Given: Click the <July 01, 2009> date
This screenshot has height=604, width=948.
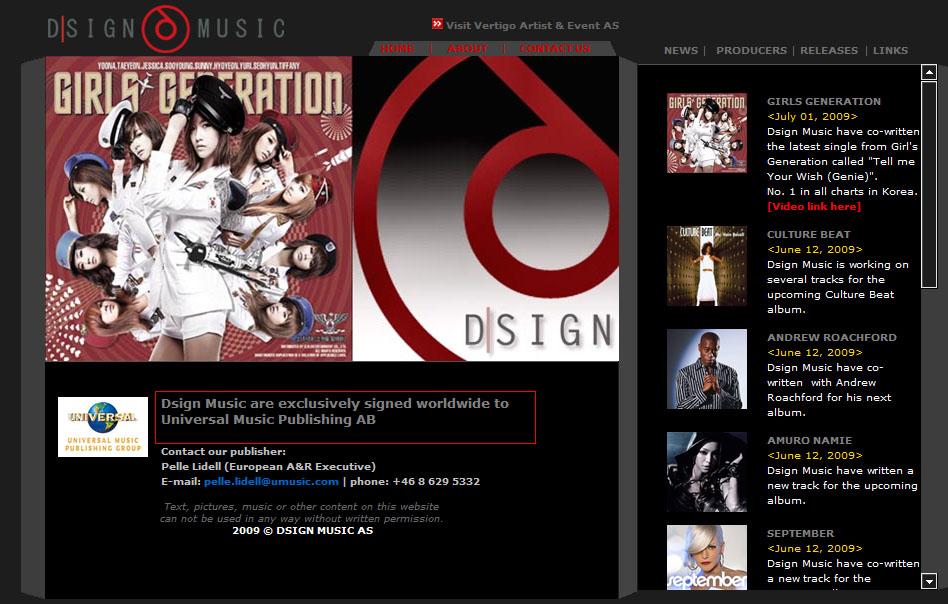Looking at the screenshot, I should (812, 117).
